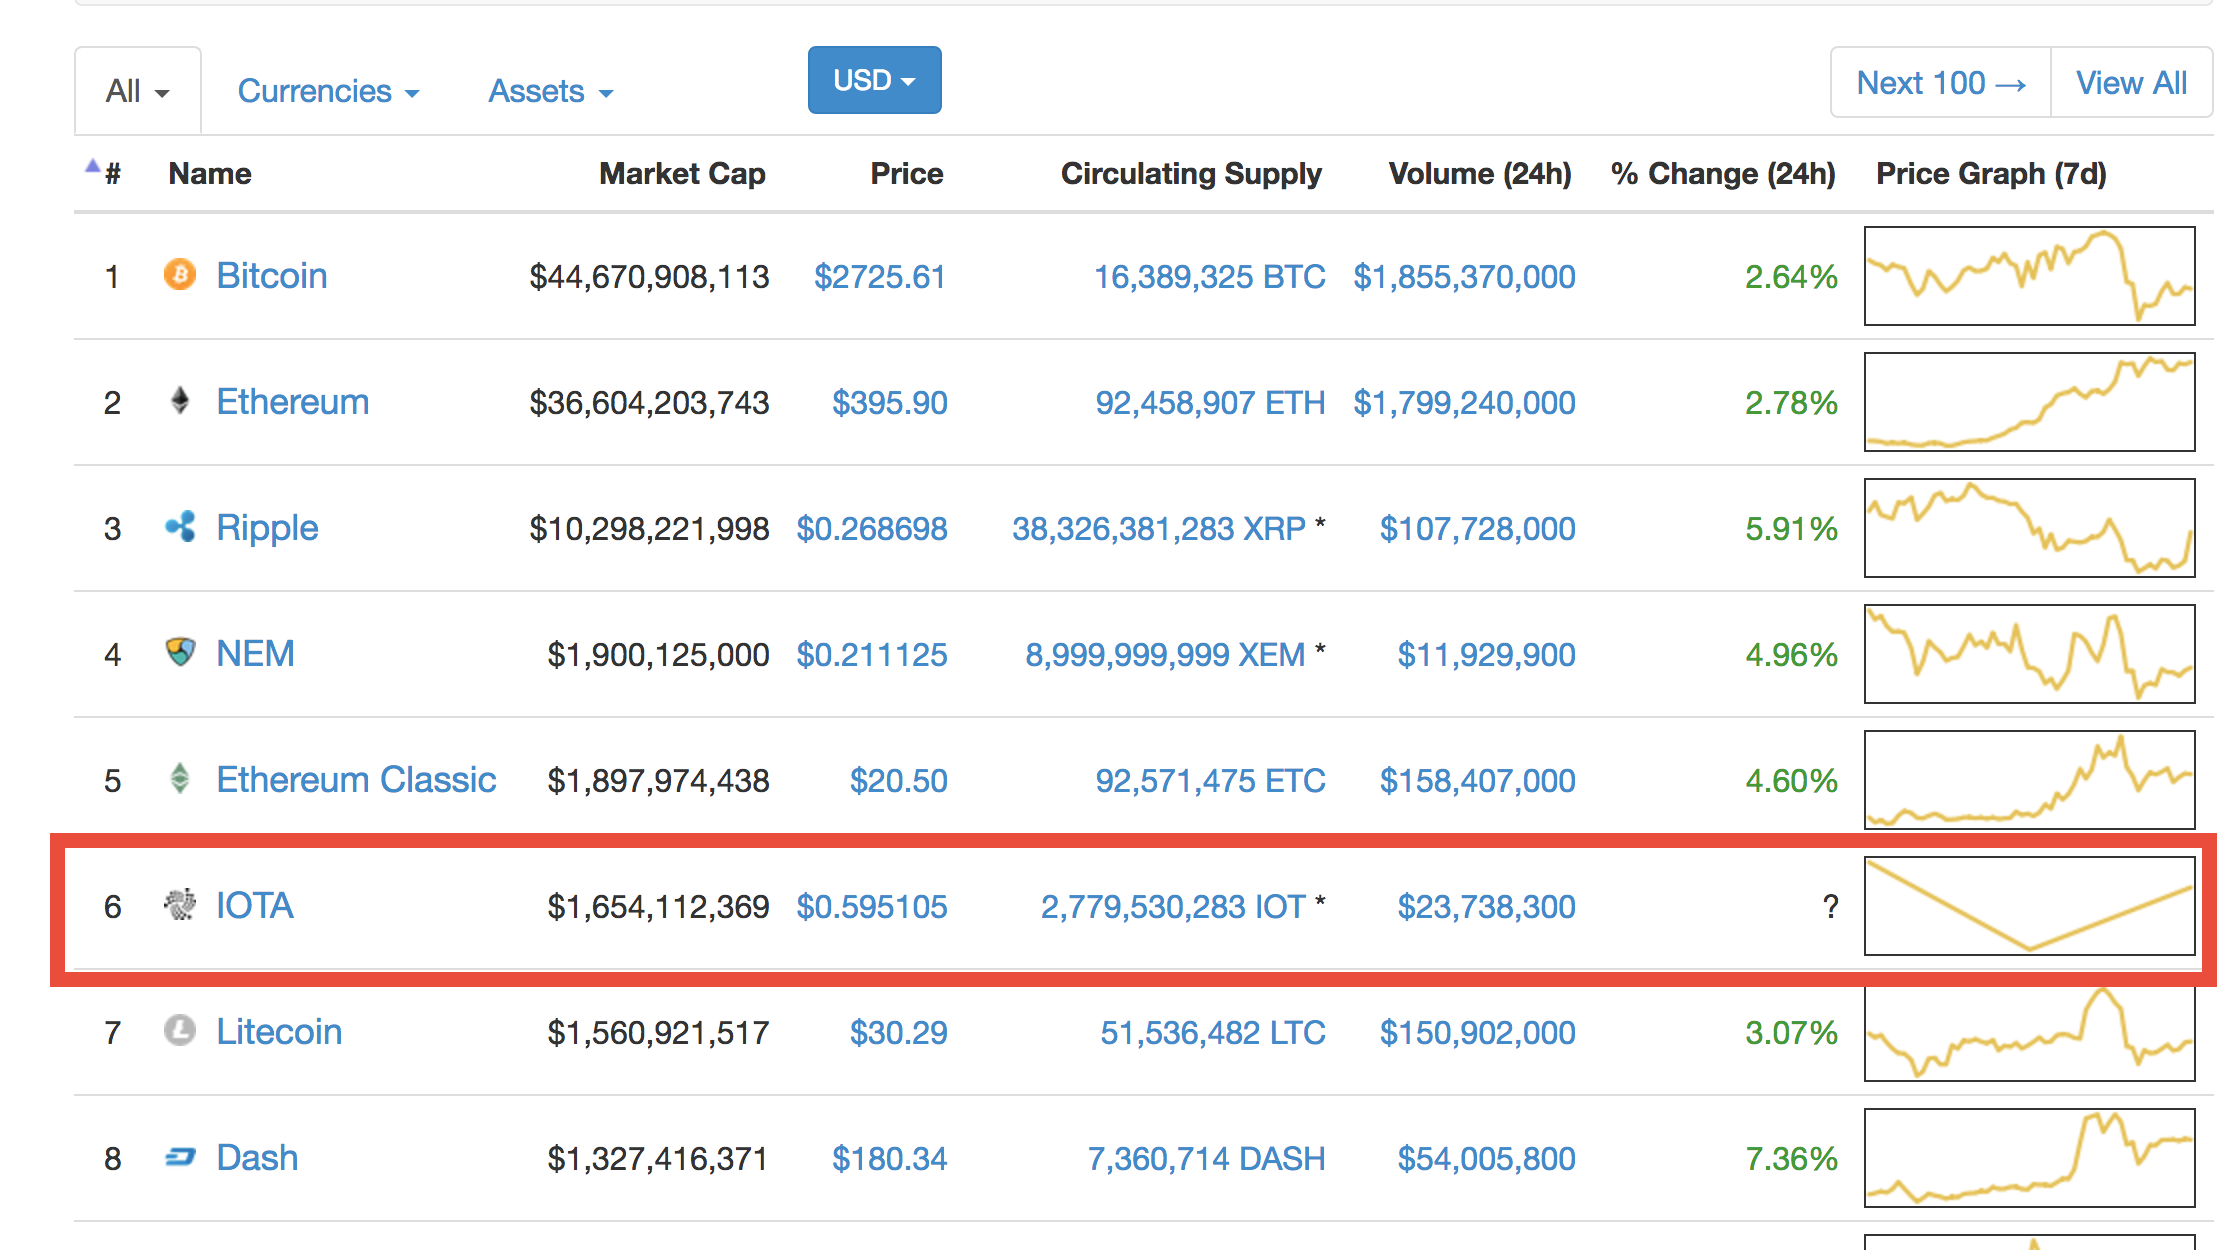
Task: Click Ripple price $0.268698
Action: coord(872,529)
